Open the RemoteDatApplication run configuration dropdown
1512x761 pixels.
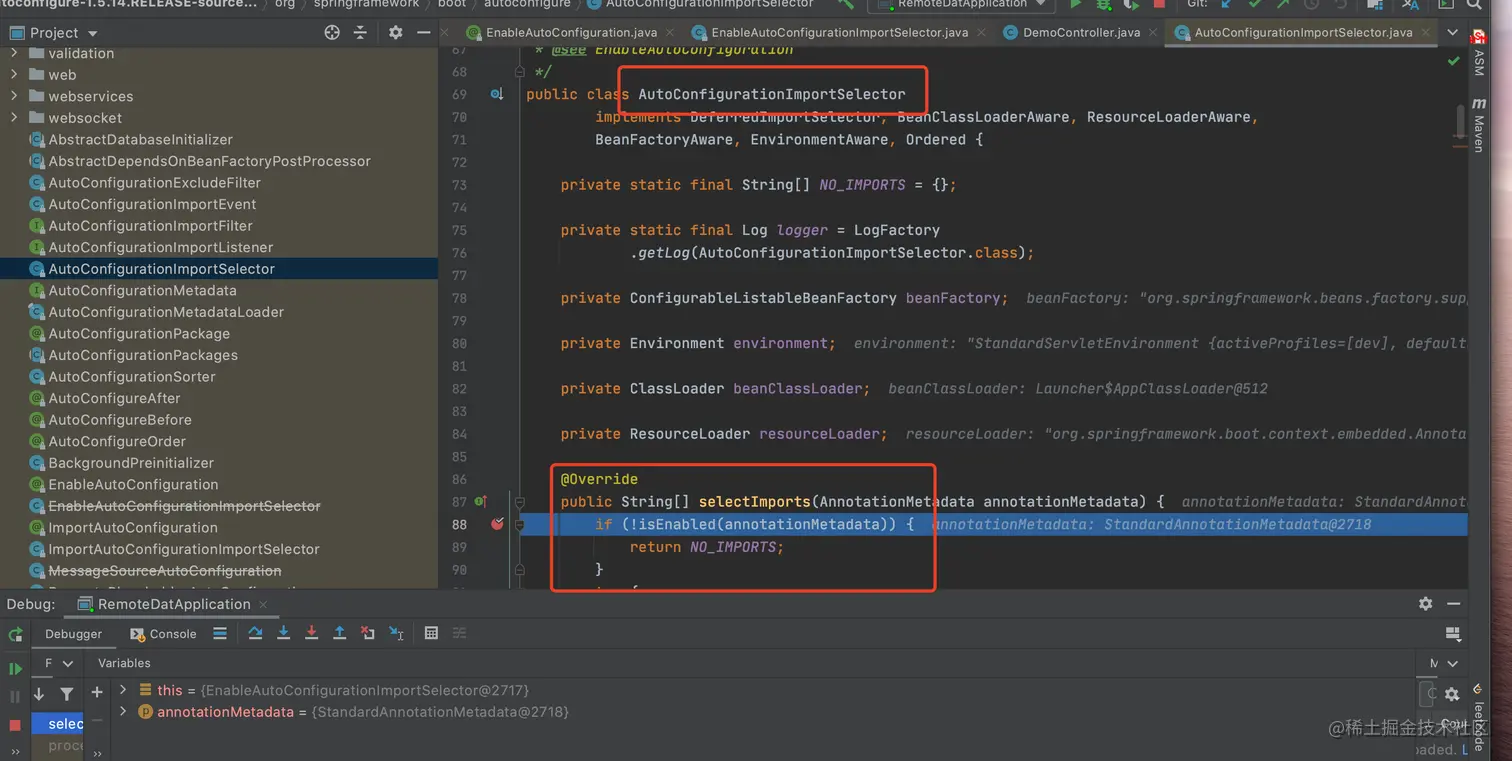[x=961, y=5]
